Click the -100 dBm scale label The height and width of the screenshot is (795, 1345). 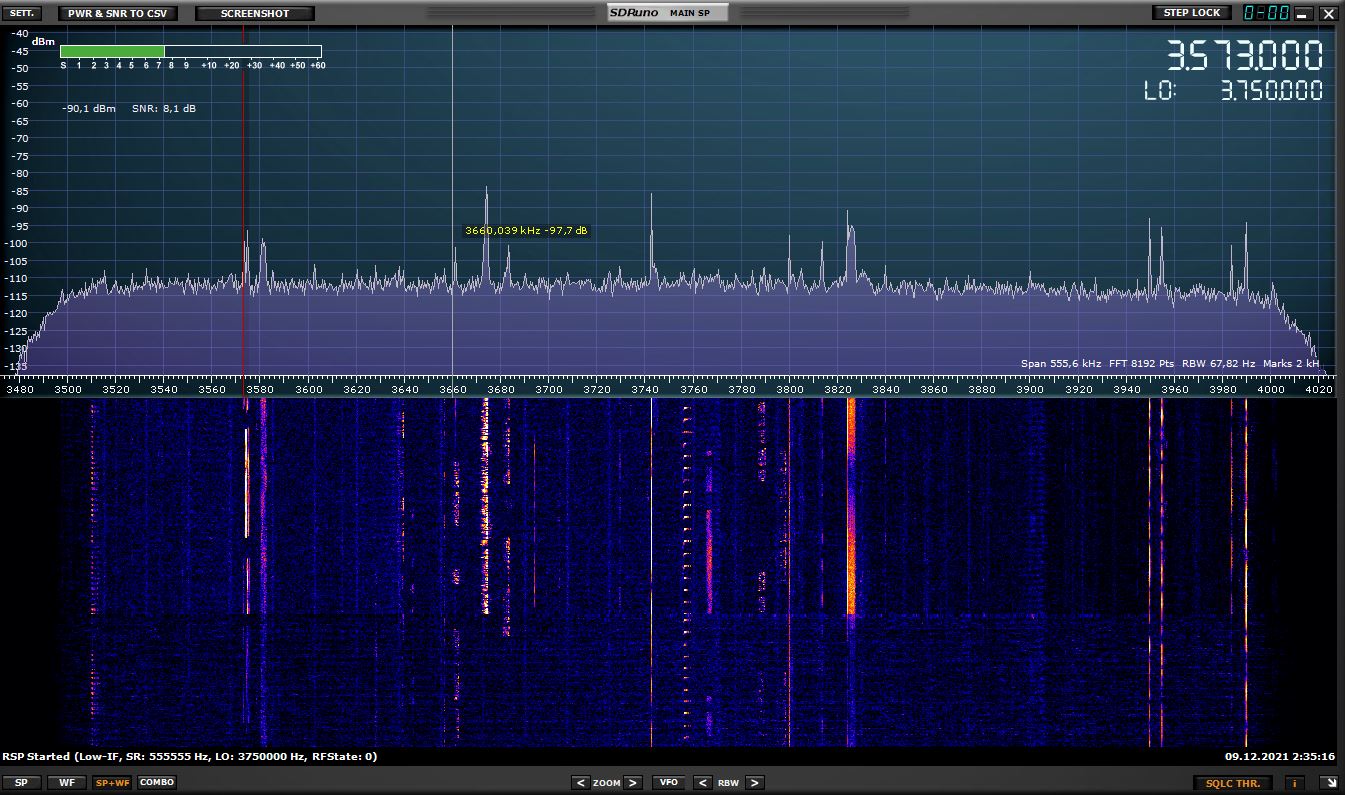18,243
